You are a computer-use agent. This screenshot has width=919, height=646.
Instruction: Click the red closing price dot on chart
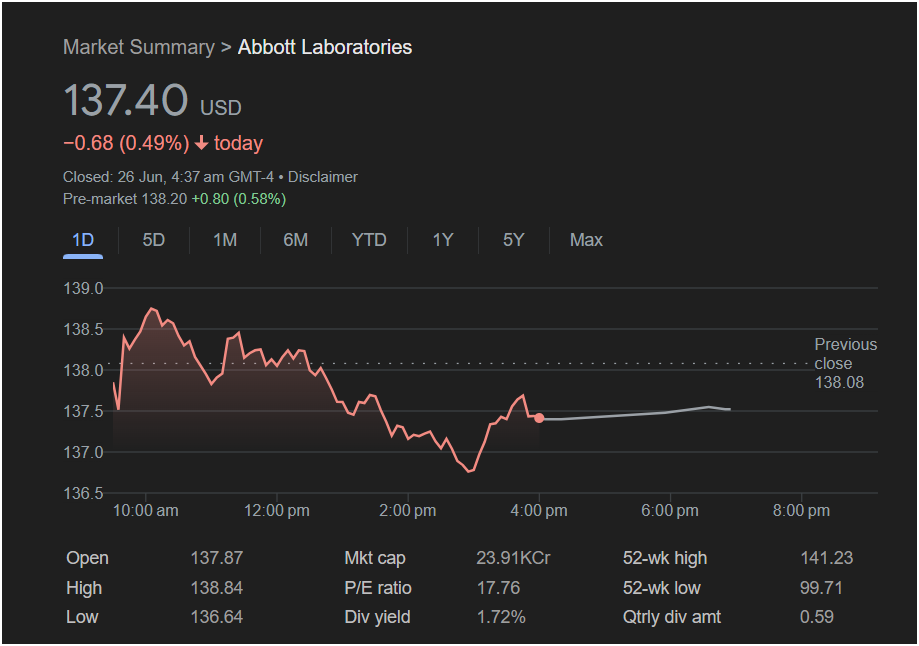tap(539, 418)
